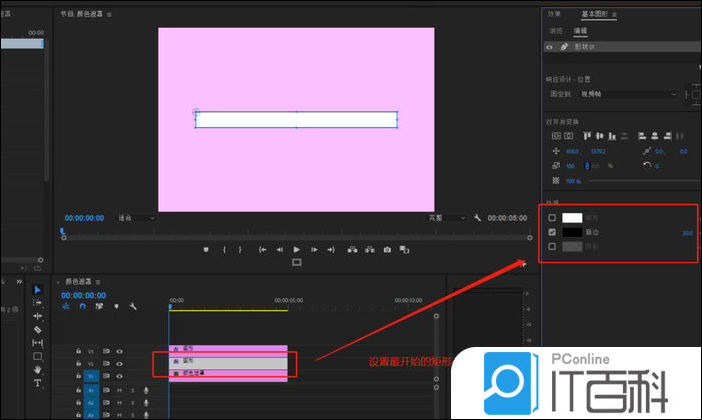Click Export Frame camera icon
This screenshot has height=420, width=702.
point(387,249)
